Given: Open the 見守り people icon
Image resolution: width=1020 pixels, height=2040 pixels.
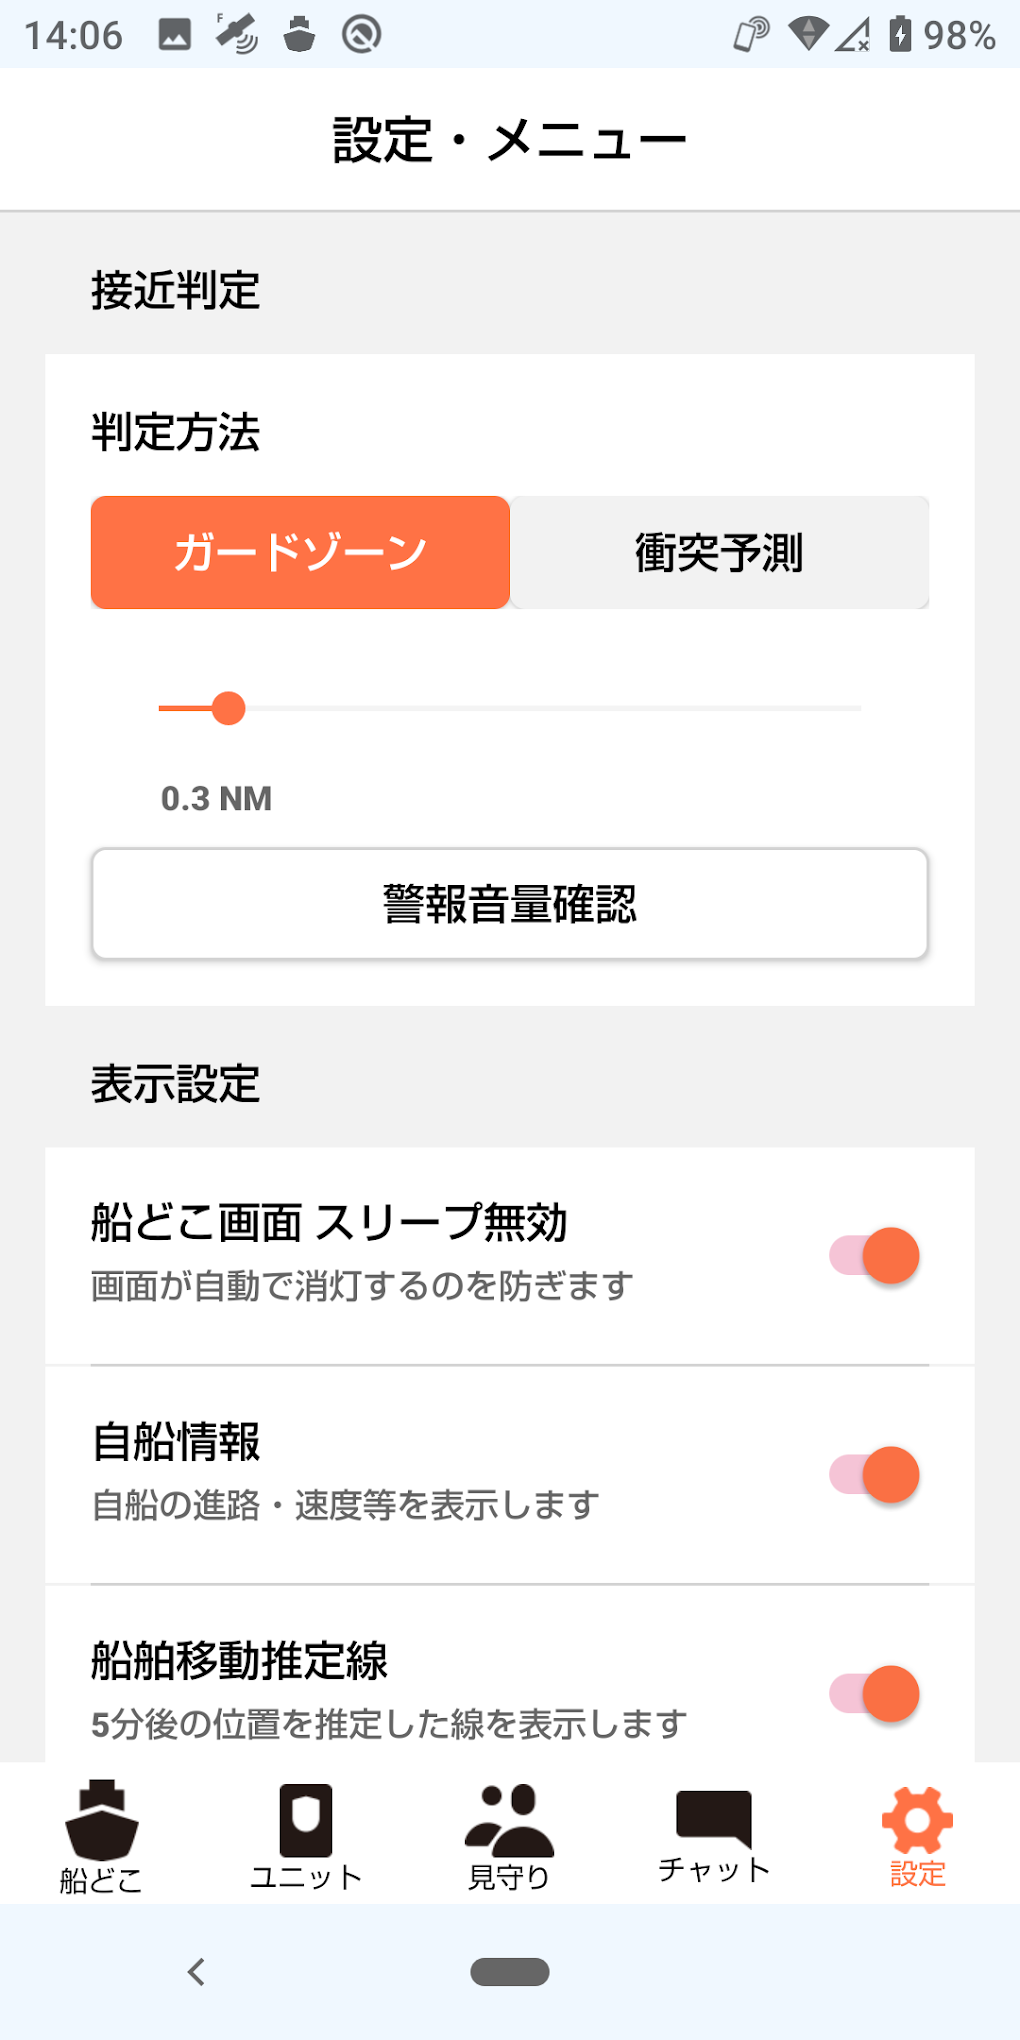Looking at the screenshot, I should pos(509,1820).
